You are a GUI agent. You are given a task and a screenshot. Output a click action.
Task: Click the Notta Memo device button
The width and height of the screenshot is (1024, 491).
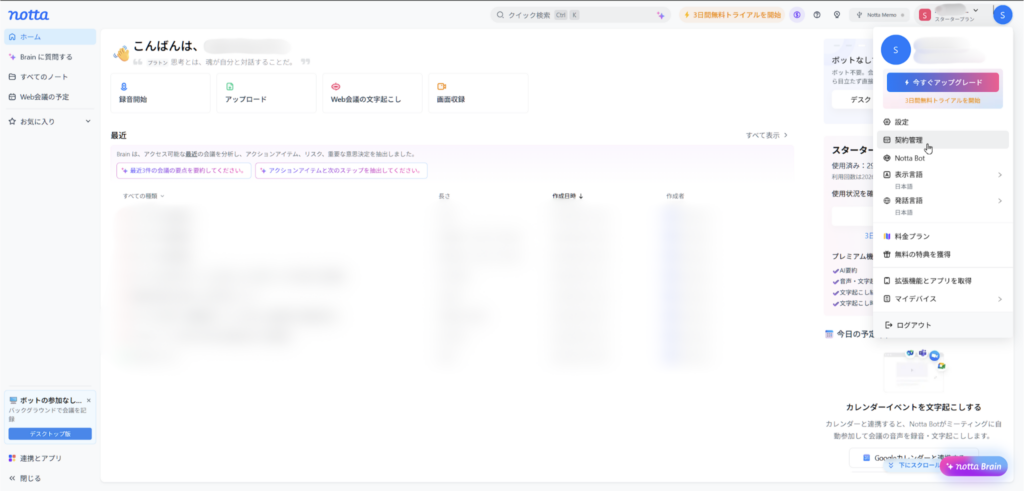880,15
